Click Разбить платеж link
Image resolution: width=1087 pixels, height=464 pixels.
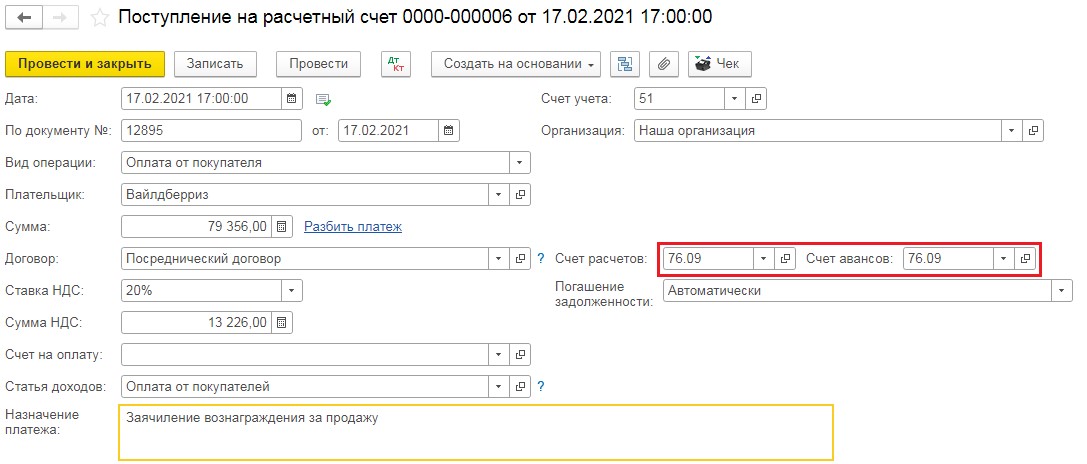click(353, 226)
